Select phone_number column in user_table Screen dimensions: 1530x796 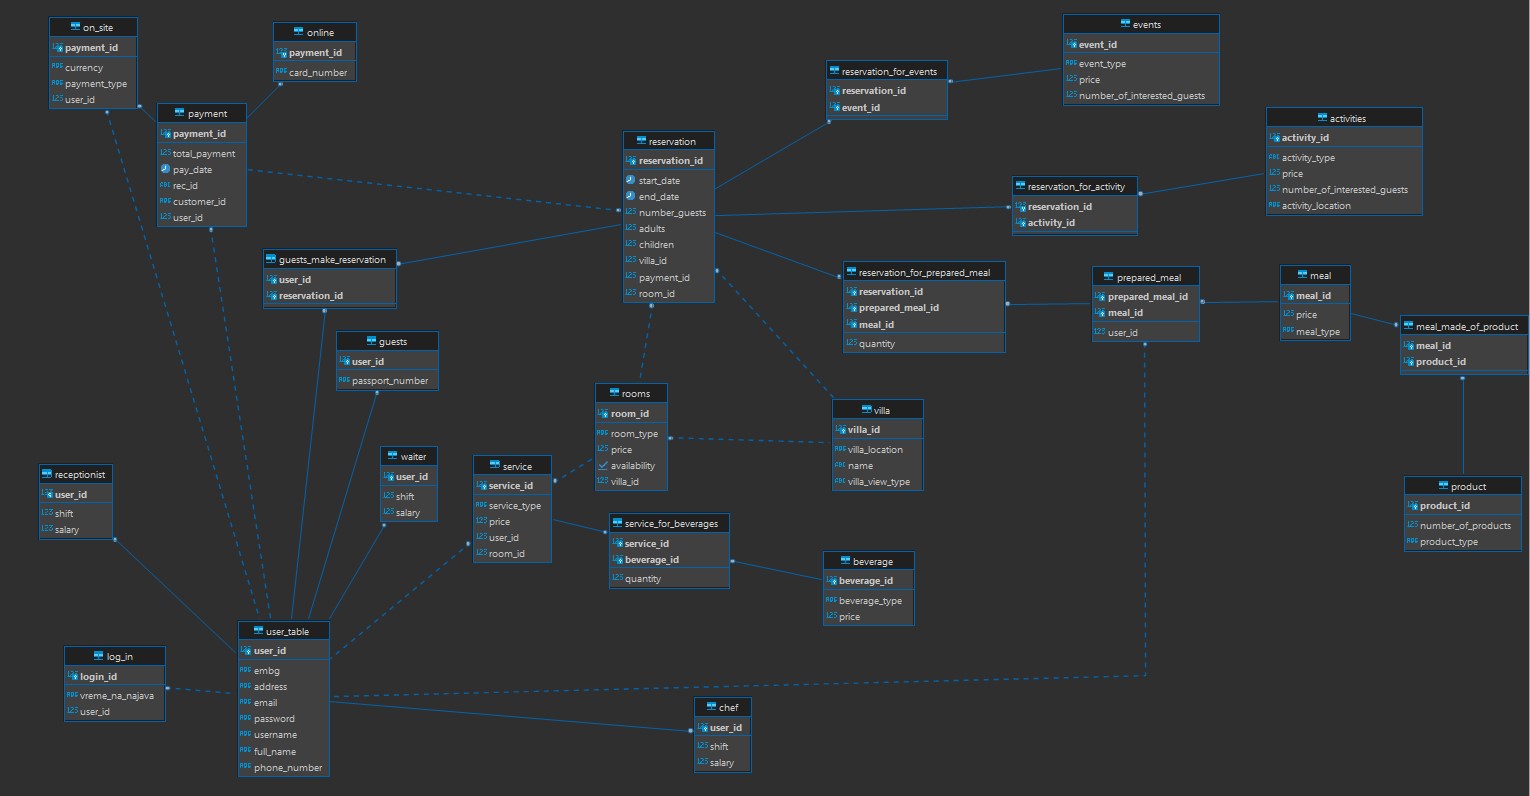pyautogui.click(x=288, y=767)
